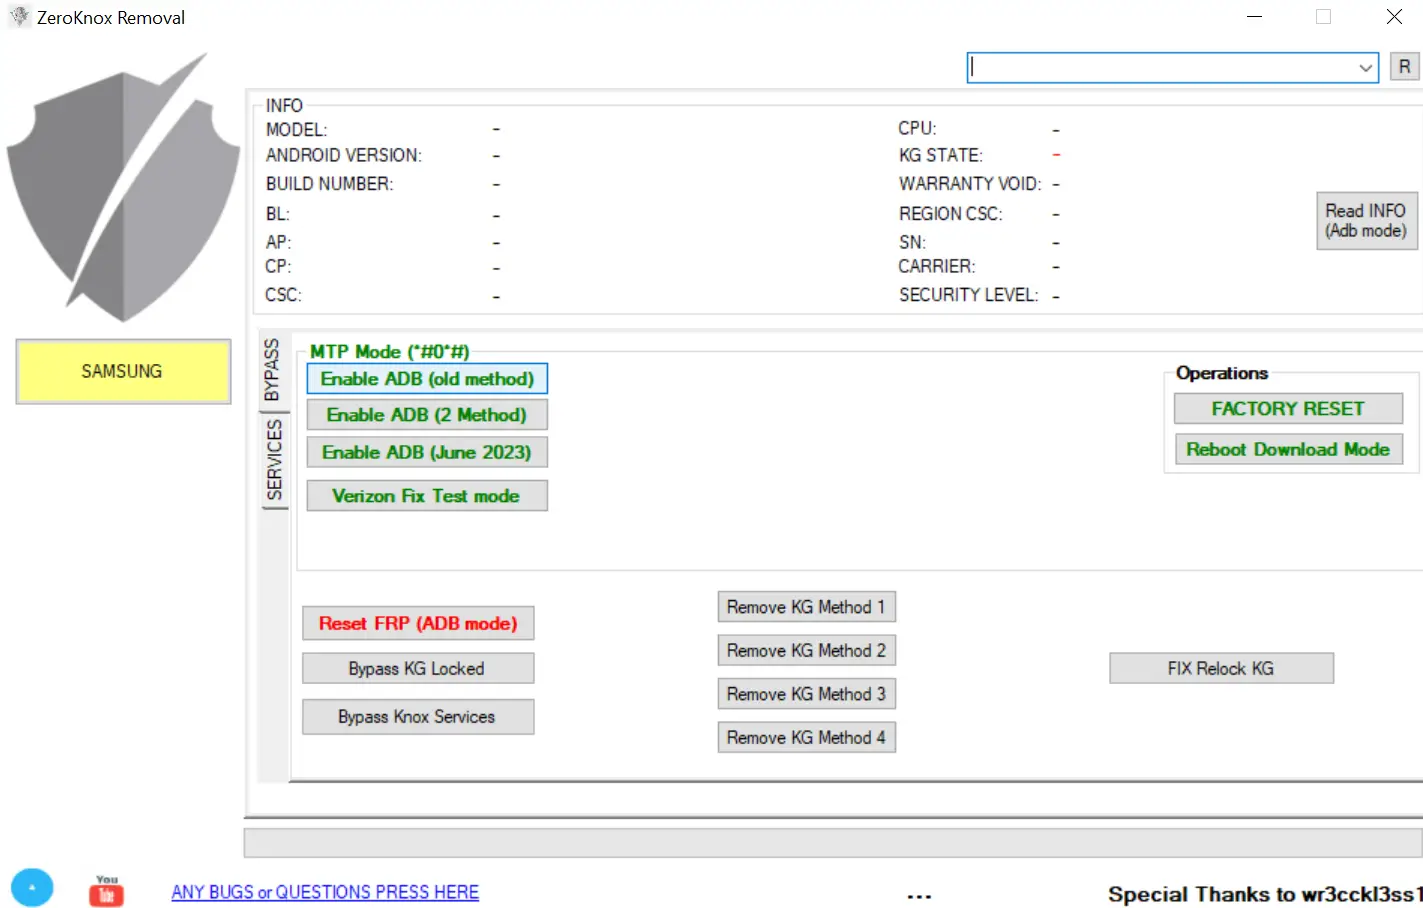Click Verizon Fix Test mode button

pos(427,496)
